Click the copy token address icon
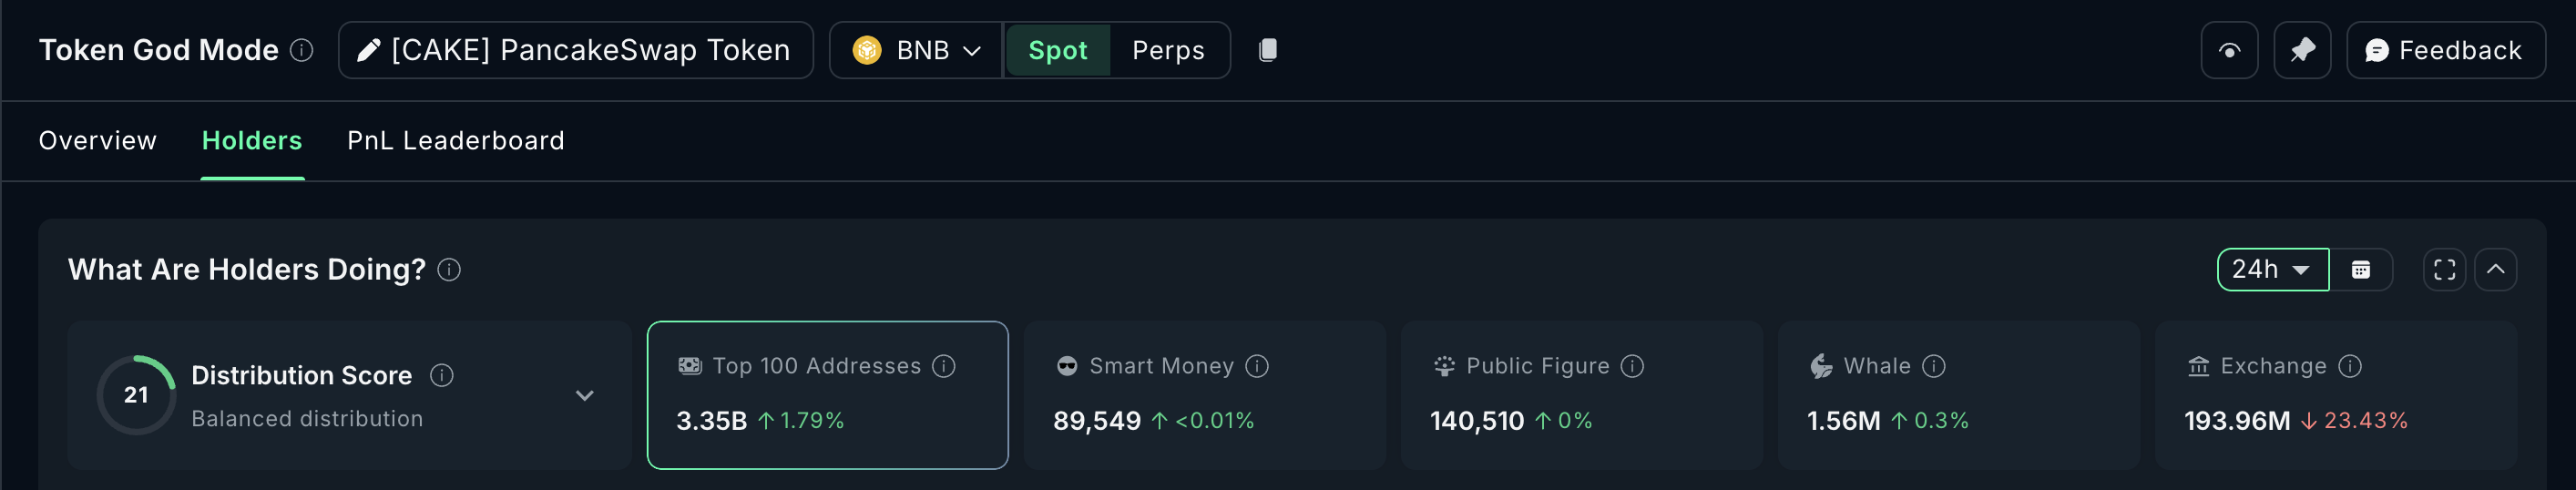This screenshot has height=490, width=2576. pyautogui.click(x=1267, y=50)
